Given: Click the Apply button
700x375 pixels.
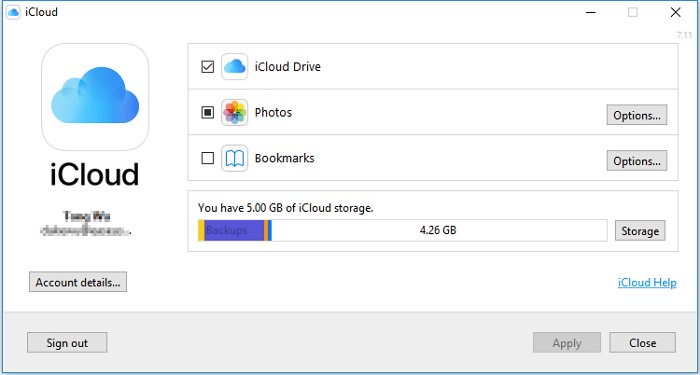Looking at the screenshot, I should 567,343.
